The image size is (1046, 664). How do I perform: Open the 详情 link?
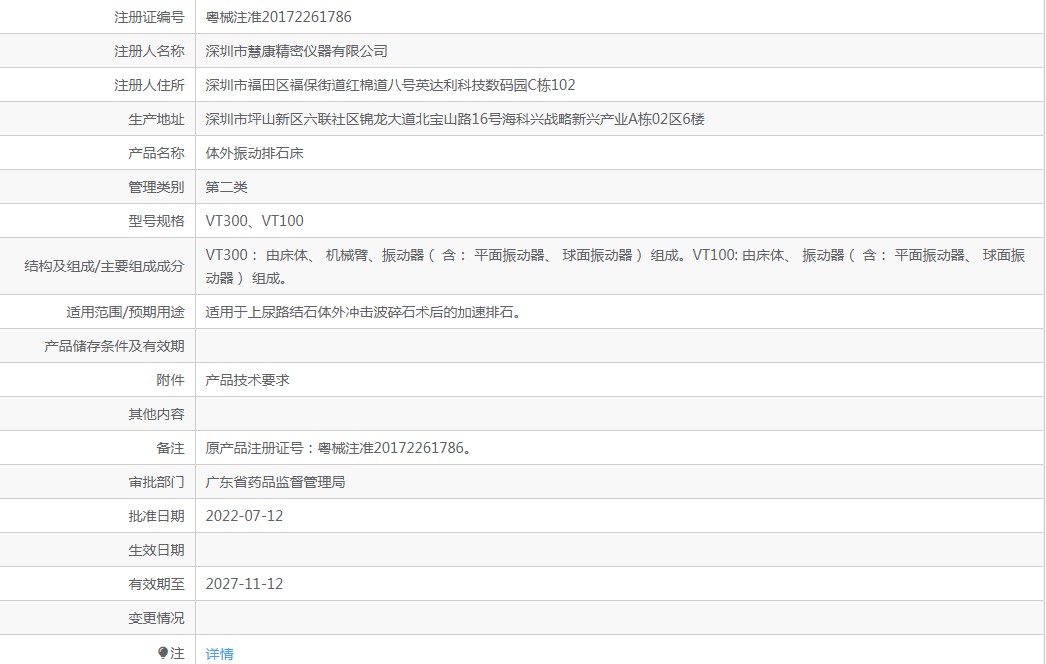click(x=219, y=653)
